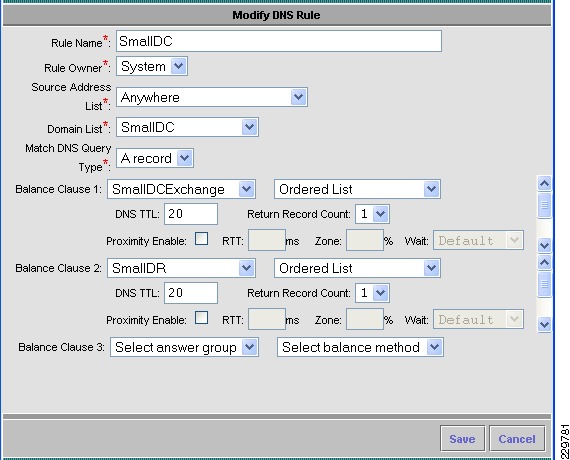Enable Proximity for Balance Clause 2
570x460 pixels.
pos(201,318)
